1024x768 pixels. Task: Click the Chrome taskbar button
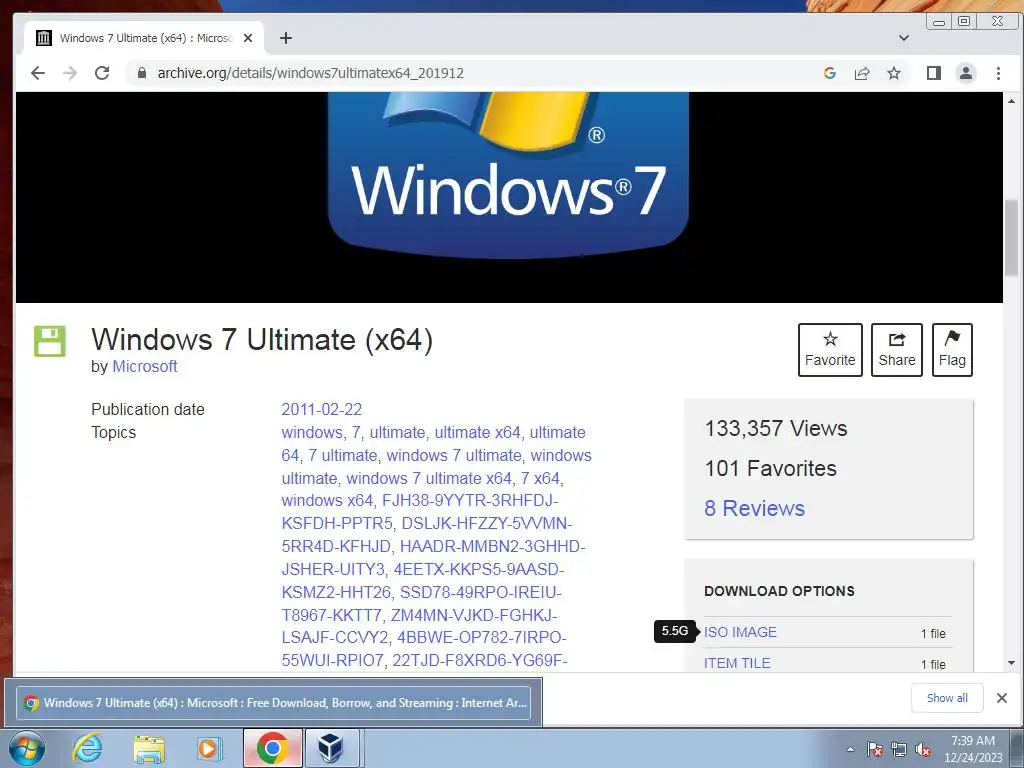[x=272, y=748]
